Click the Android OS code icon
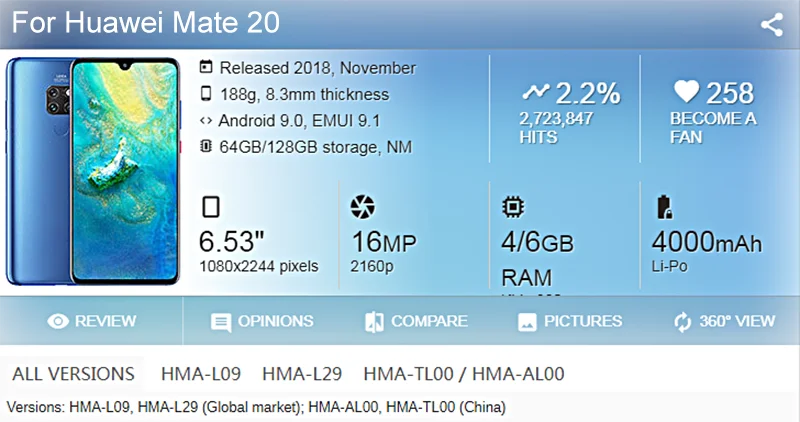Screen dimensions: 800x422 click(206, 120)
